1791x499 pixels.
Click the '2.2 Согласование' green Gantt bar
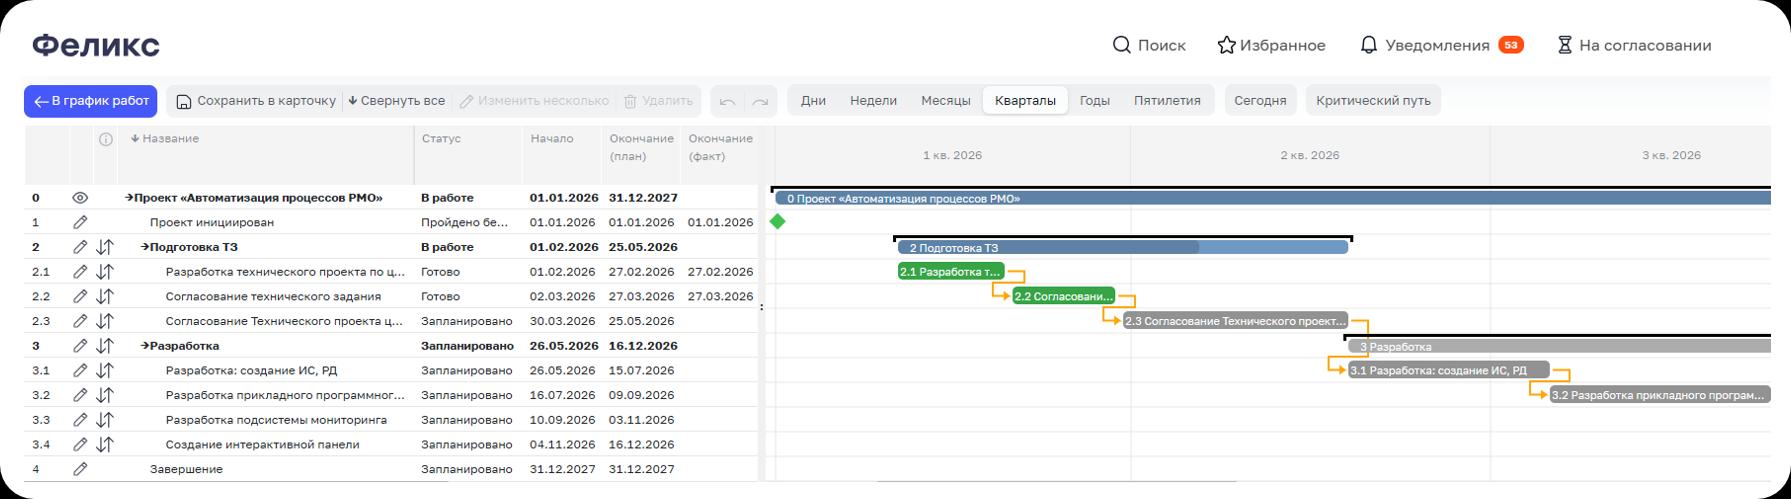(1063, 296)
